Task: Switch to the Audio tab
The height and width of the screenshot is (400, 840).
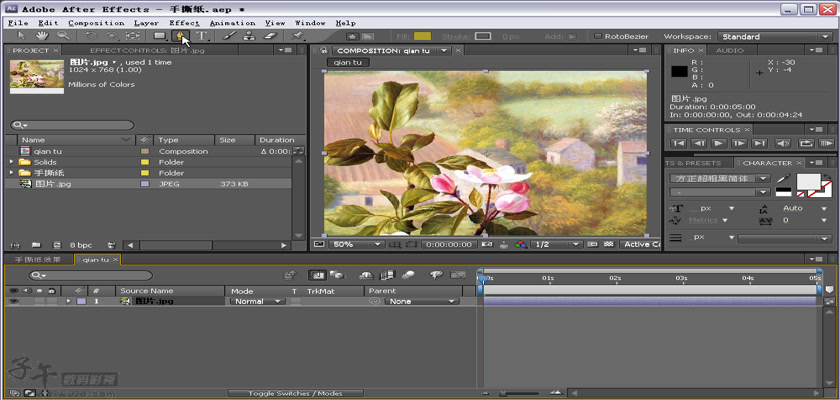Action: pyautogui.click(x=730, y=50)
